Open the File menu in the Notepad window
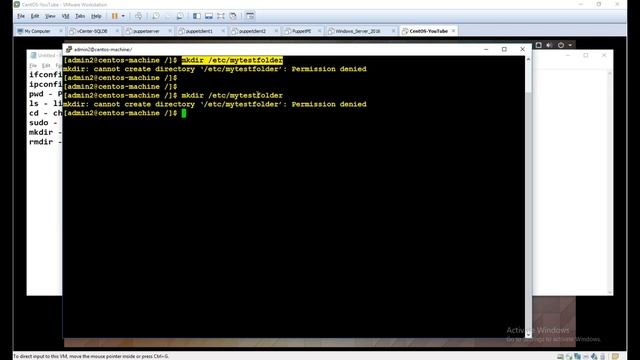 pos(33,66)
